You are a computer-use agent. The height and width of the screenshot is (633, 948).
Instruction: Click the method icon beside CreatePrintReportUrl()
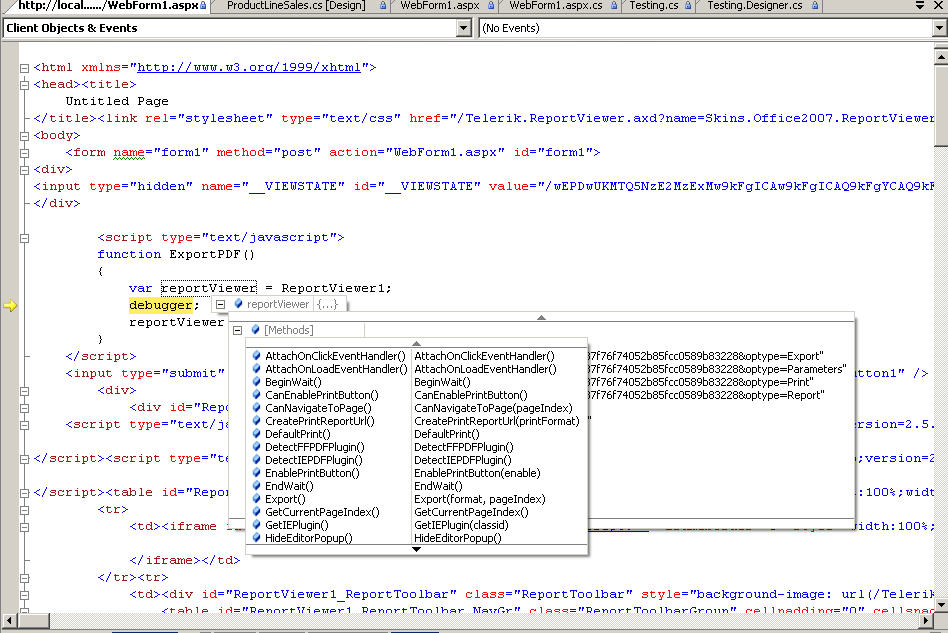click(256, 421)
